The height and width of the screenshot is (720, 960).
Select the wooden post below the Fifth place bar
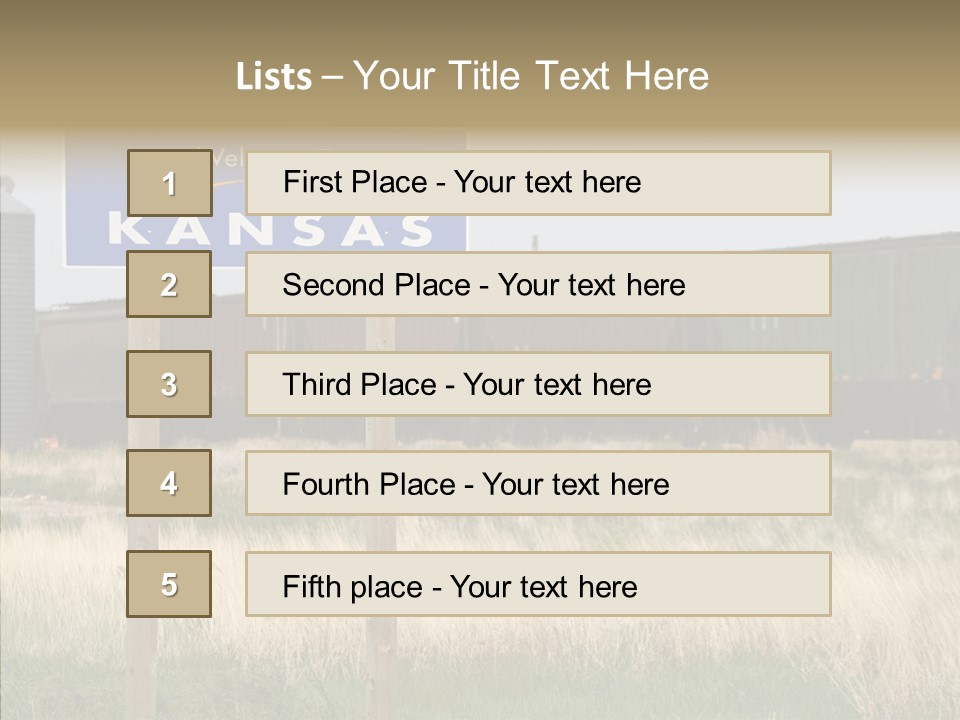[x=381, y=667]
